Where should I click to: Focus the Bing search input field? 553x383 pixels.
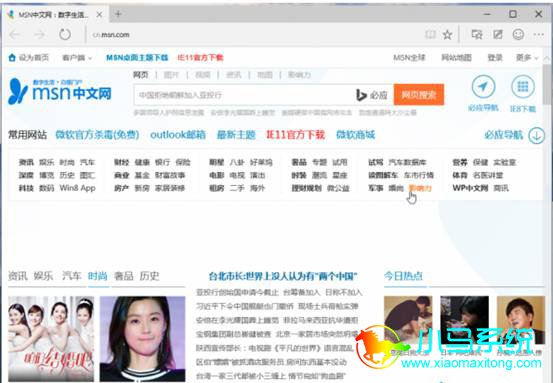244,95
